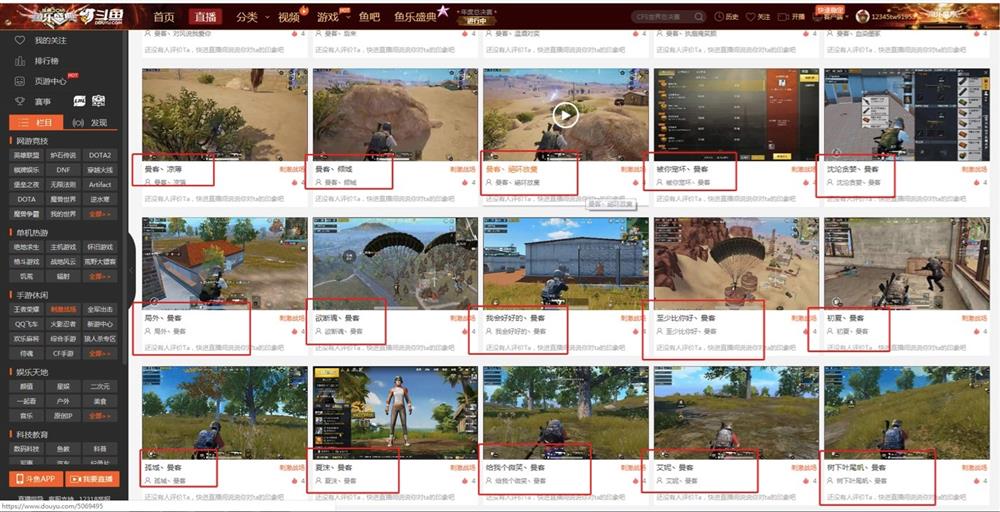Select the 颜值 category
The width and height of the screenshot is (1000, 512).
click(27, 386)
